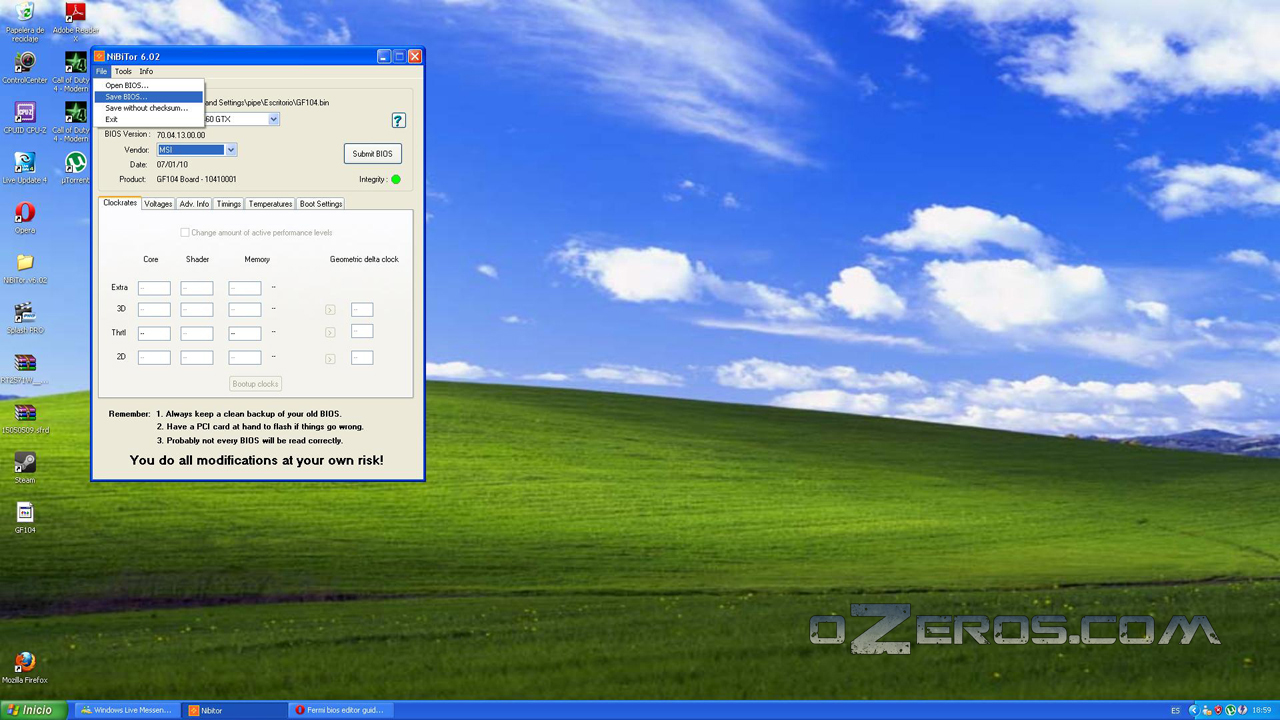Select the RT2571W archive on the desktop
Viewport: 1280px width, 720px height.
click(x=25, y=368)
